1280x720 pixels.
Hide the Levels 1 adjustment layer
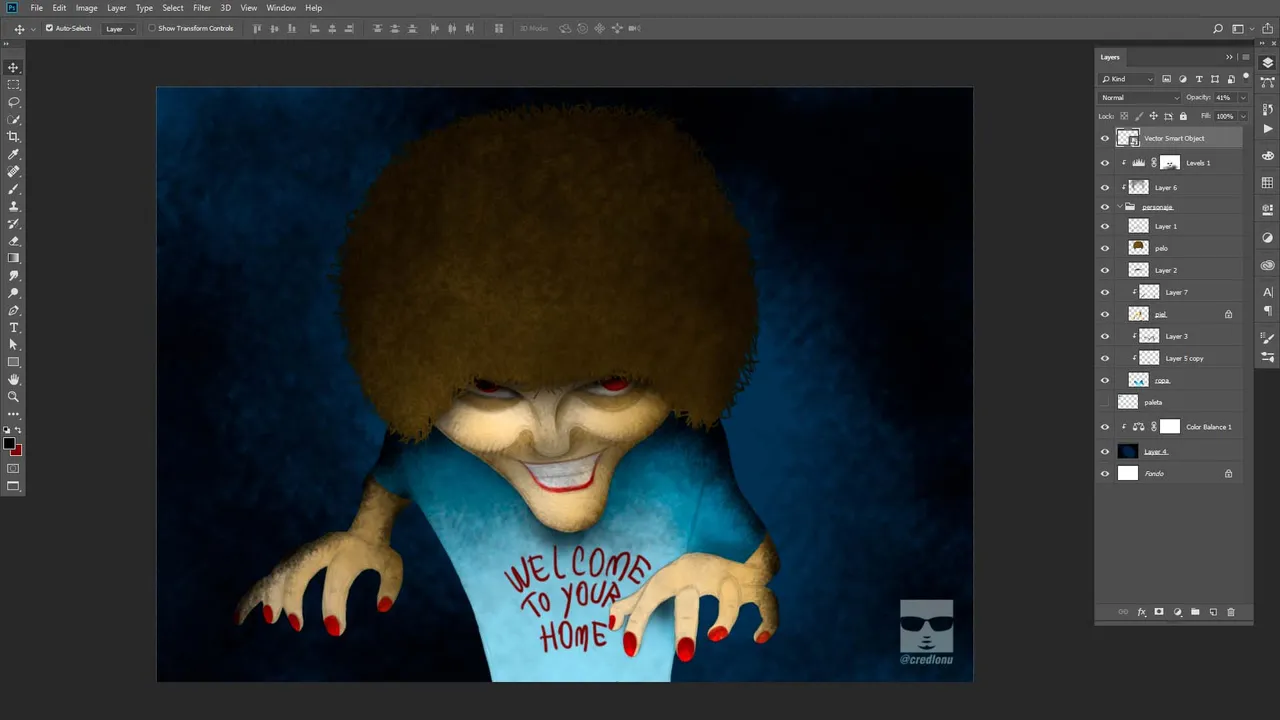[x=1105, y=163]
